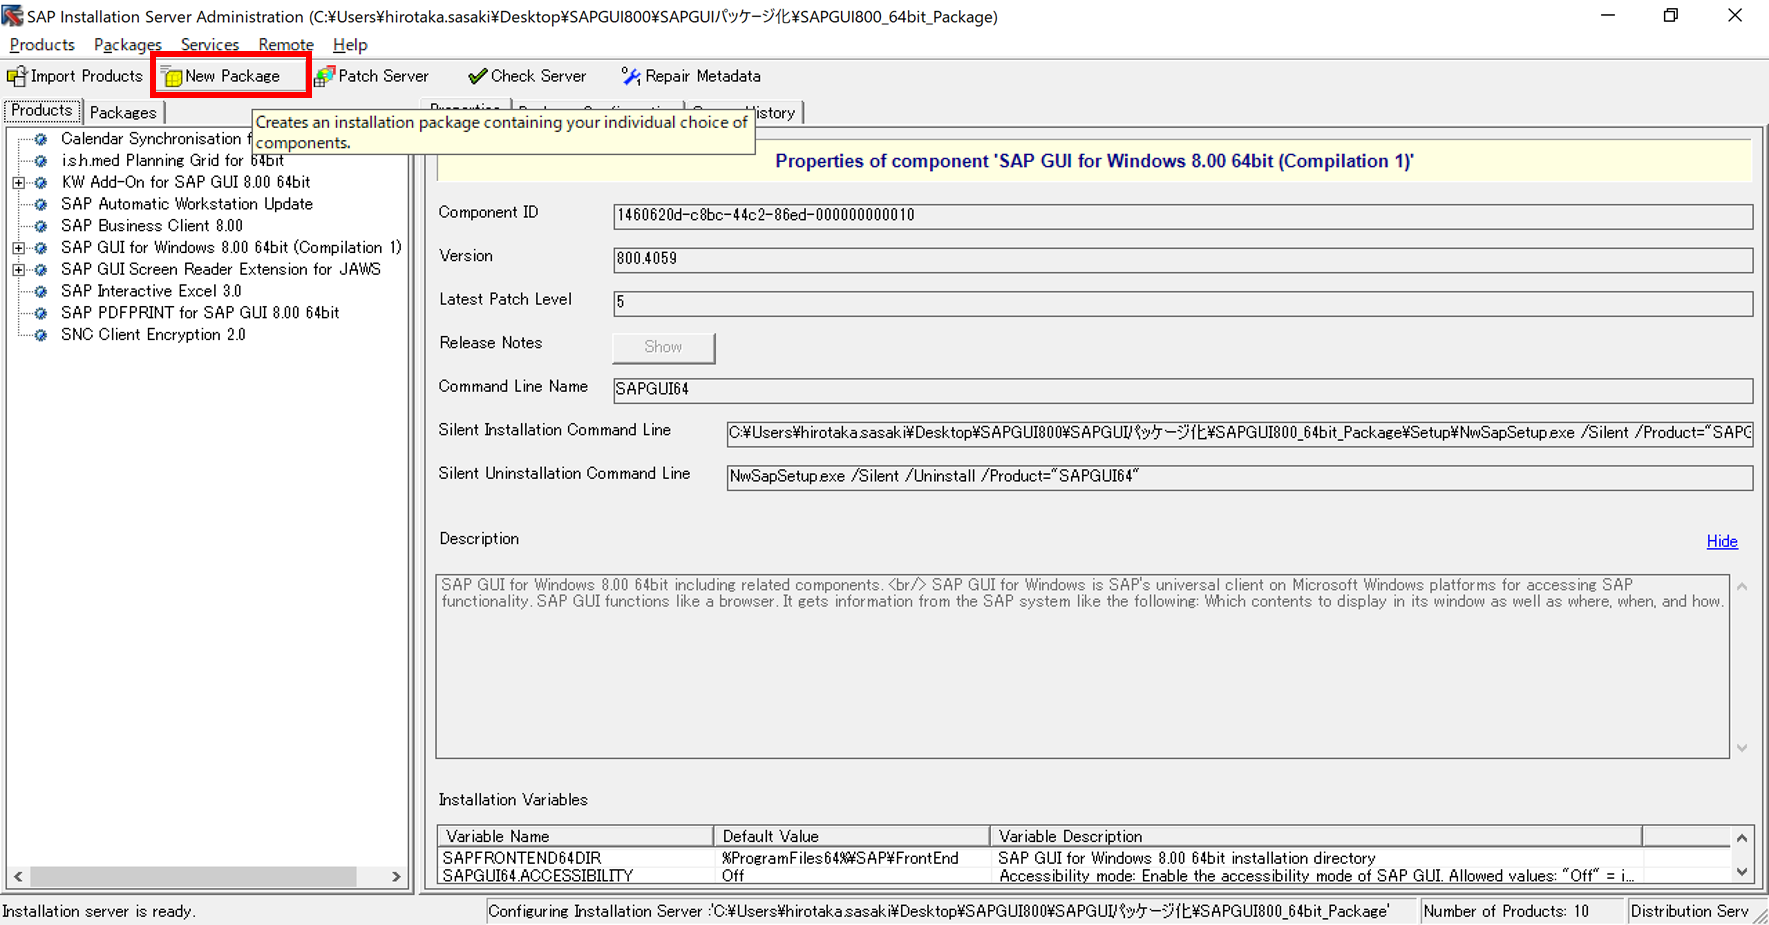Click the icon beside SAP GUI for Windows 8.00
Viewport: 1769px width, 925px height.
point(41,248)
